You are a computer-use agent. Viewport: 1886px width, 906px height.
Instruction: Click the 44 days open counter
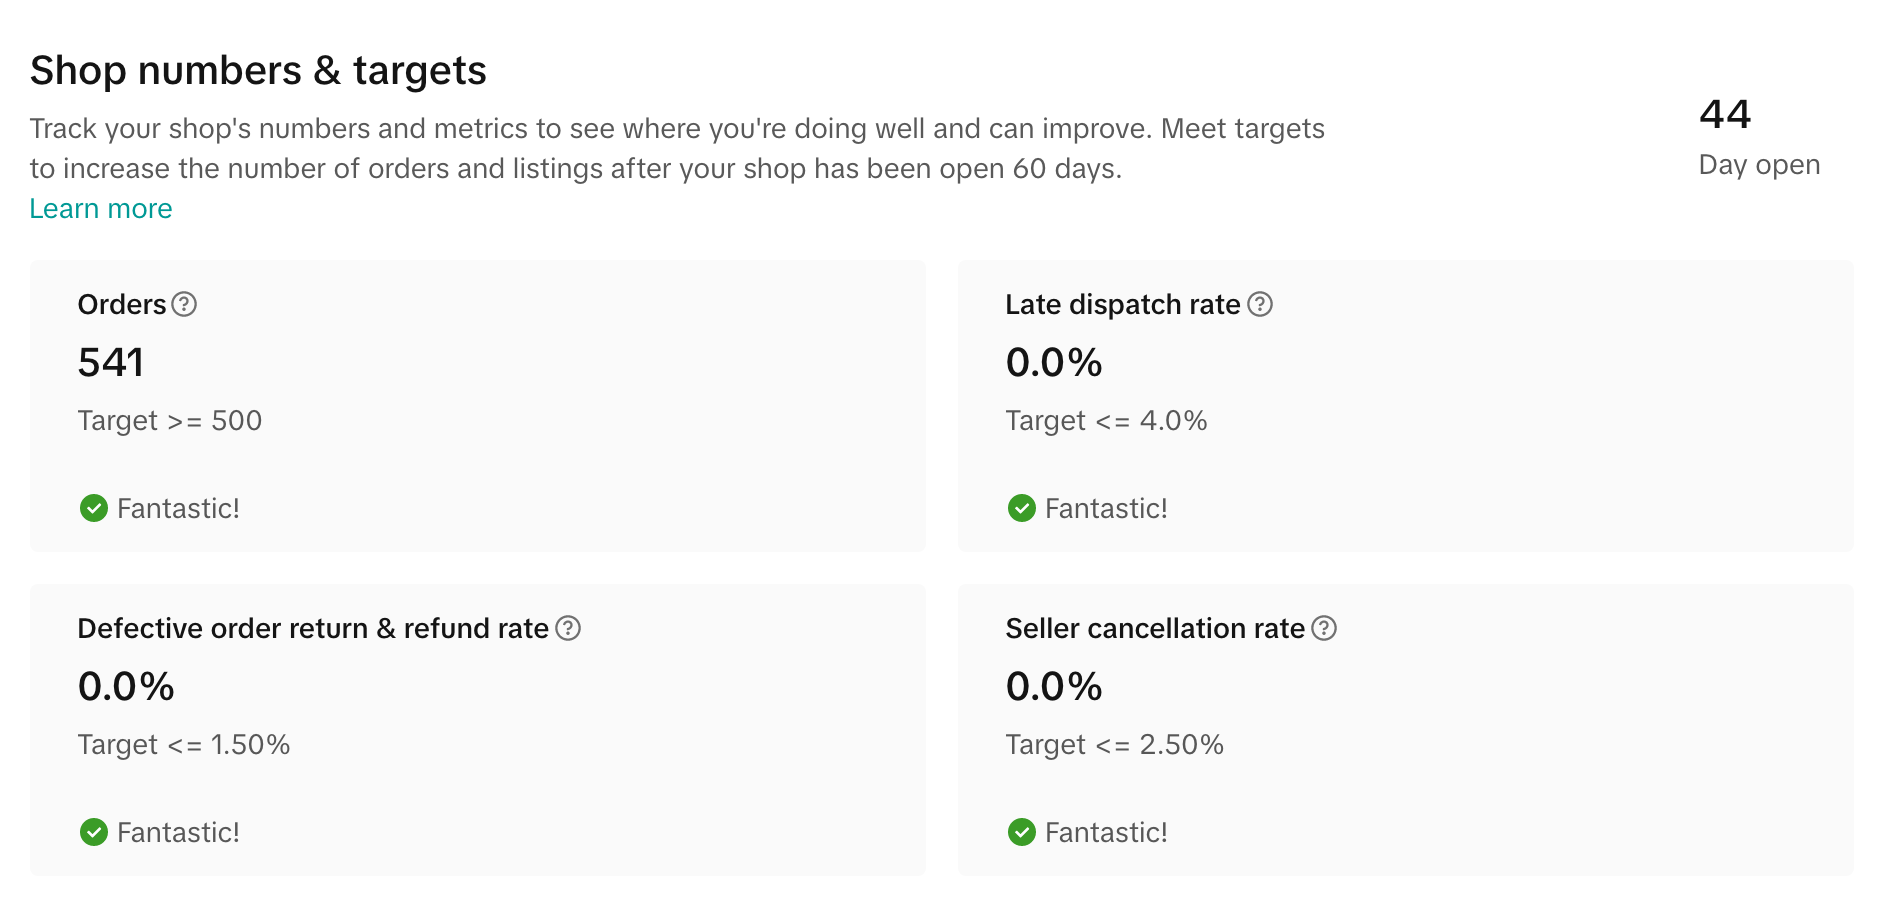[x=1725, y=115]
